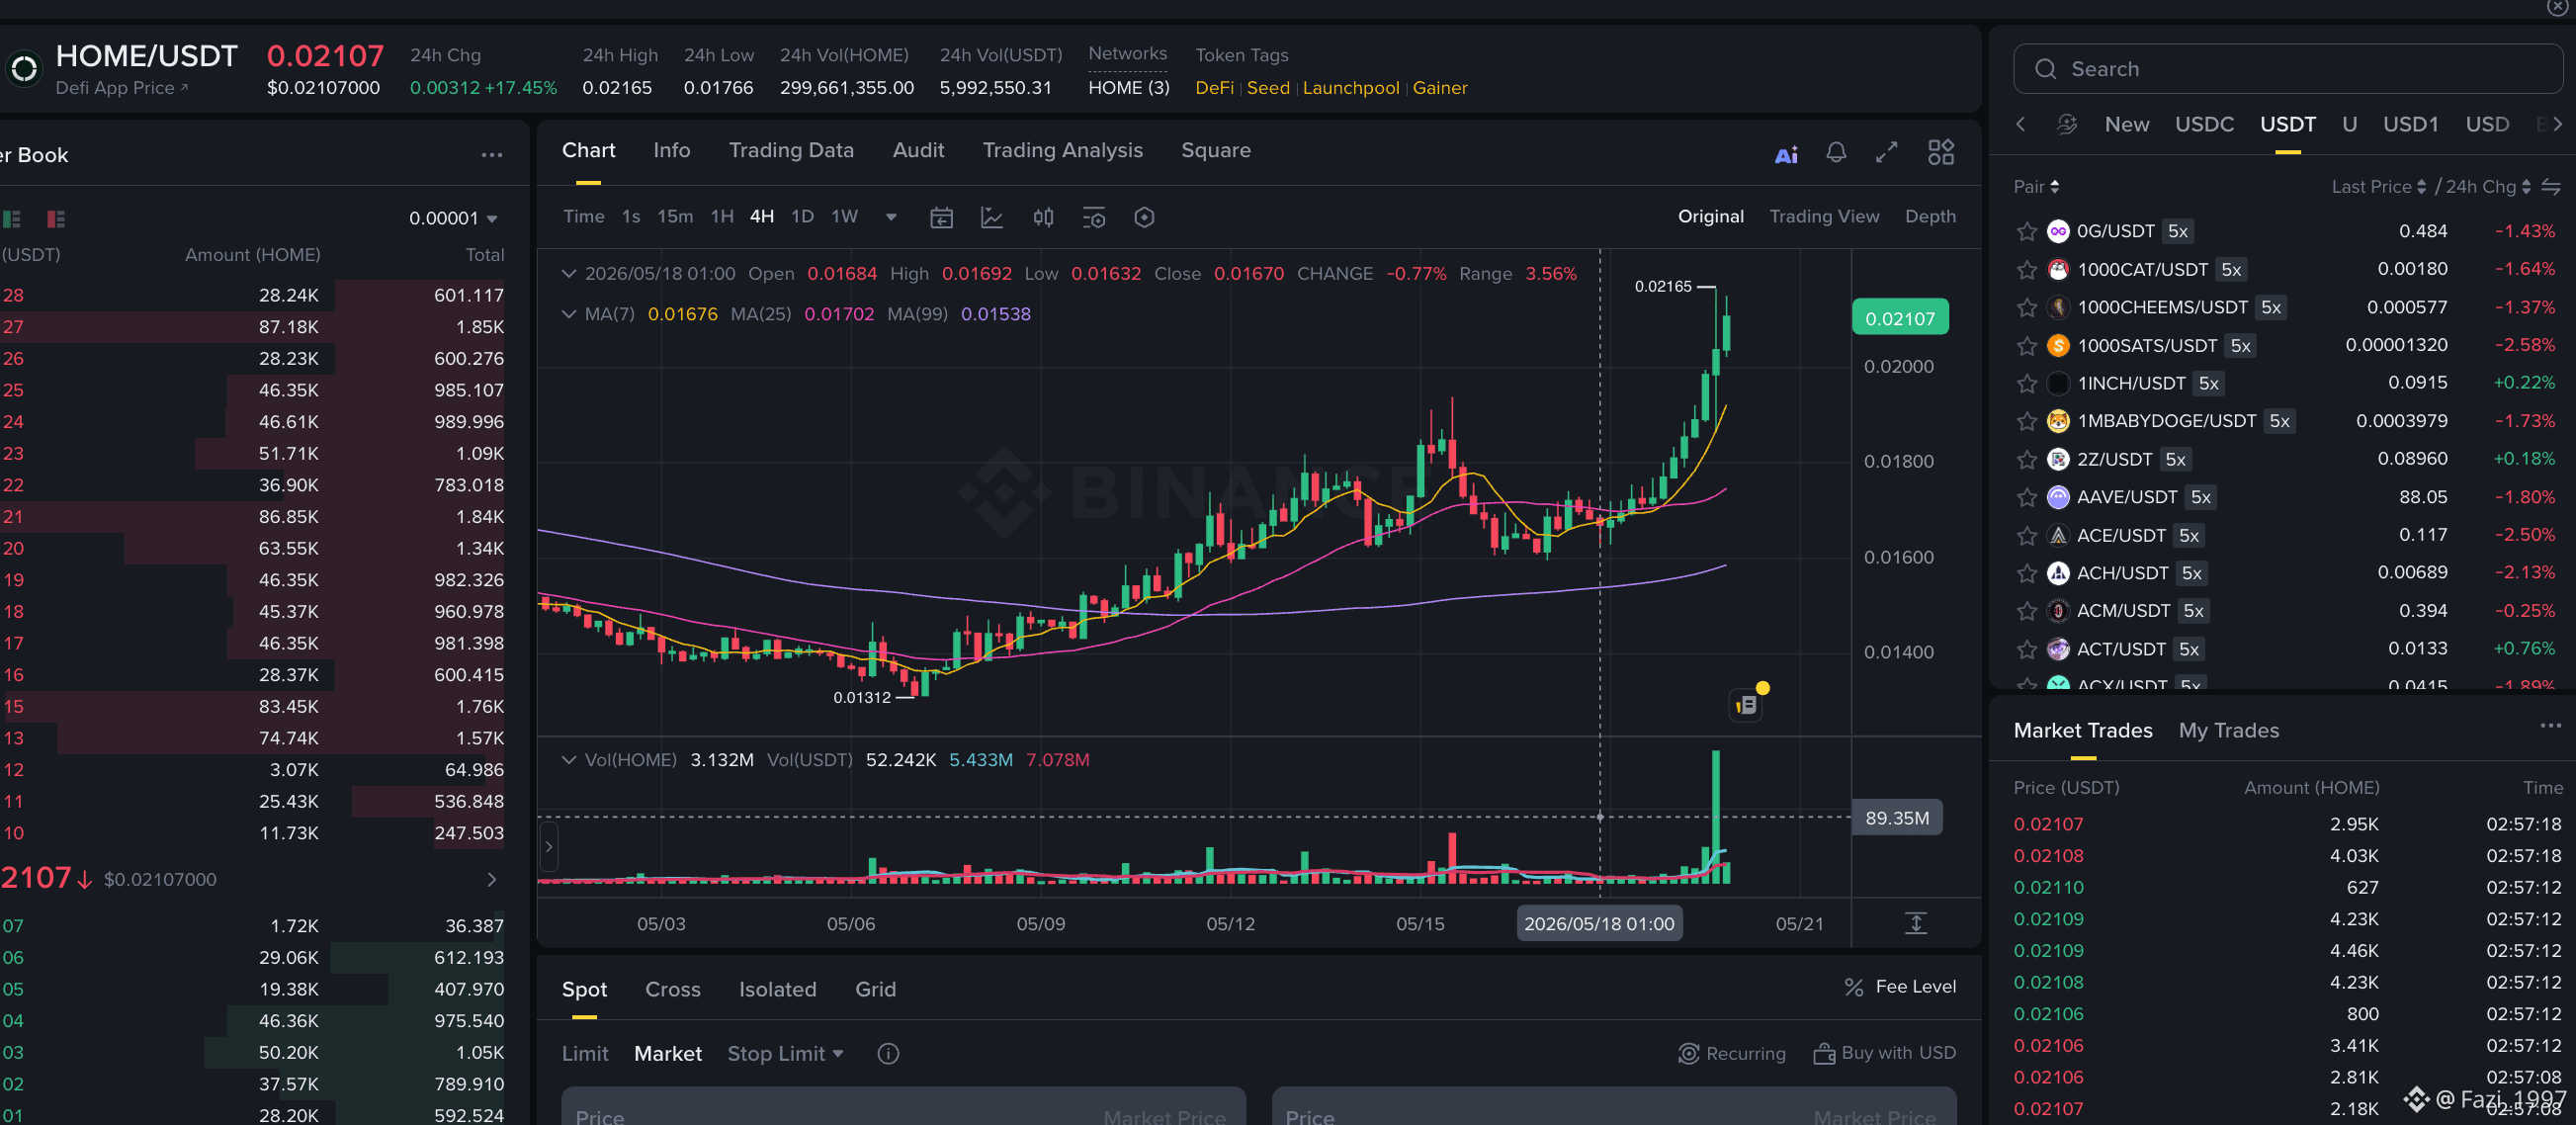Screen dimensions: 2576x1125
Task: Star 1000CAT/USDT as favorite
Action: point(2027,269)
